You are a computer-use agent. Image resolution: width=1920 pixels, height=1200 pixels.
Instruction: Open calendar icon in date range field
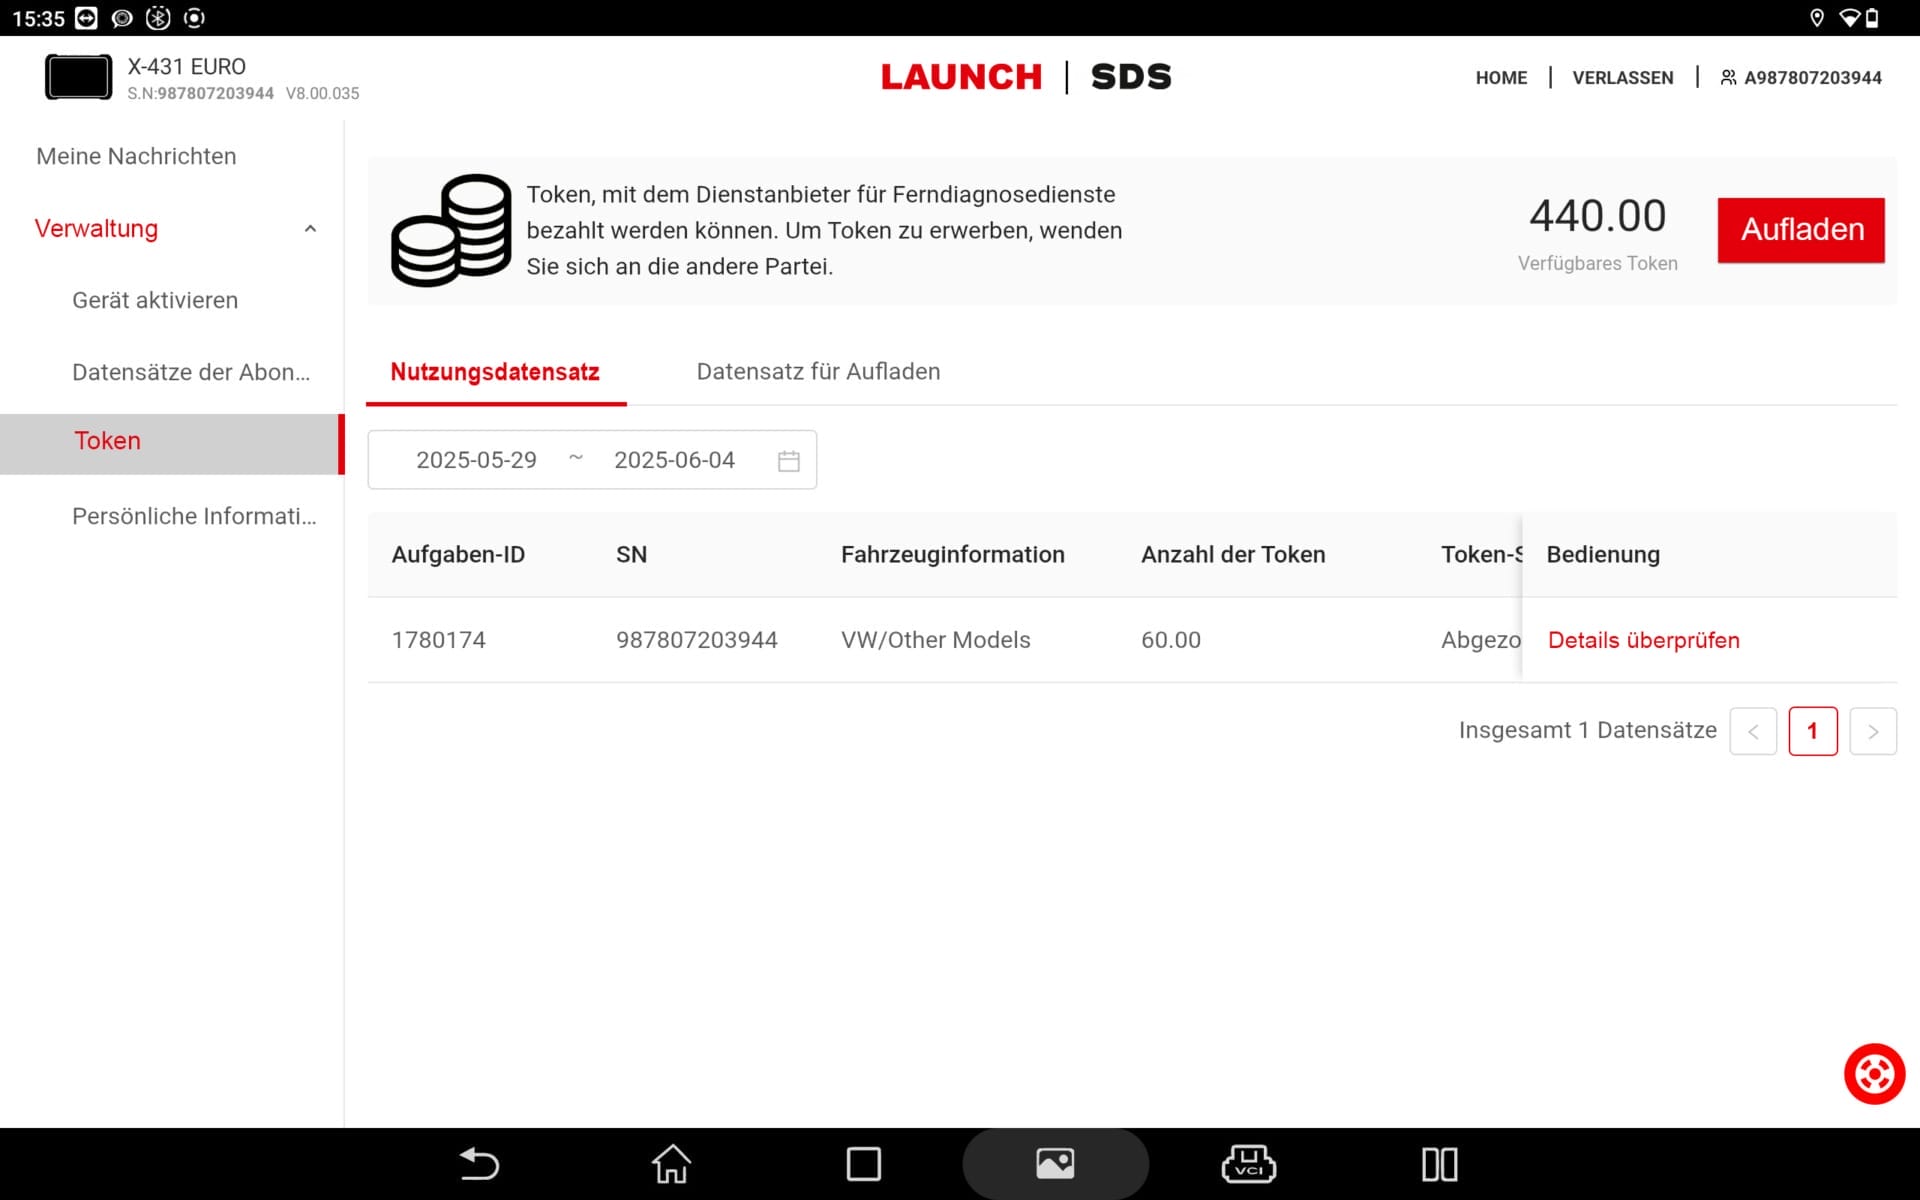788,461
